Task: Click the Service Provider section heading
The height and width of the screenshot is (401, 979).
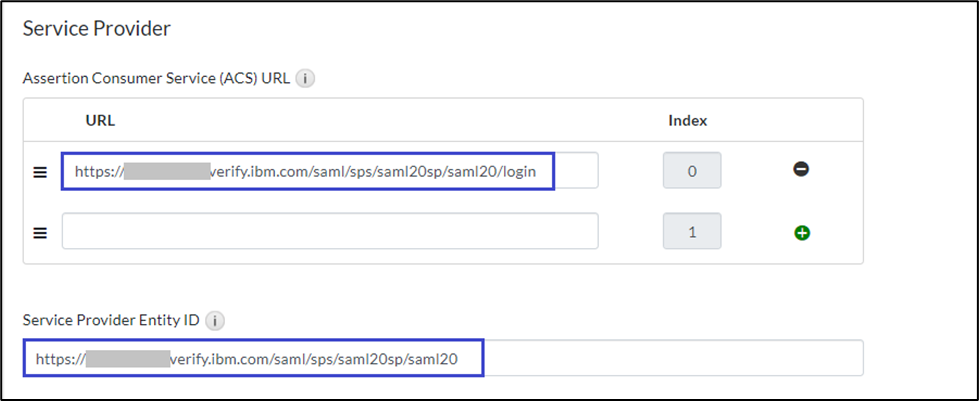Action: tap(96, 28)
